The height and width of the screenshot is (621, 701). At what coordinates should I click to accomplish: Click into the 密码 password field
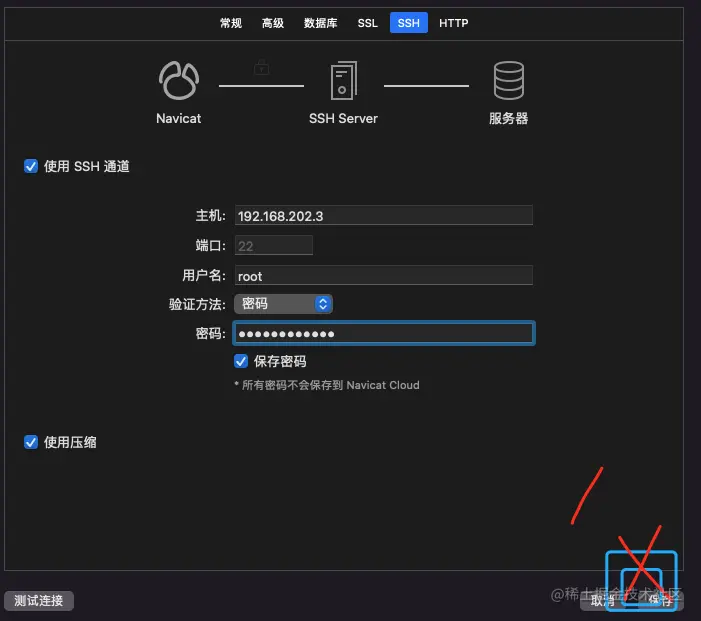click(384, 334)
